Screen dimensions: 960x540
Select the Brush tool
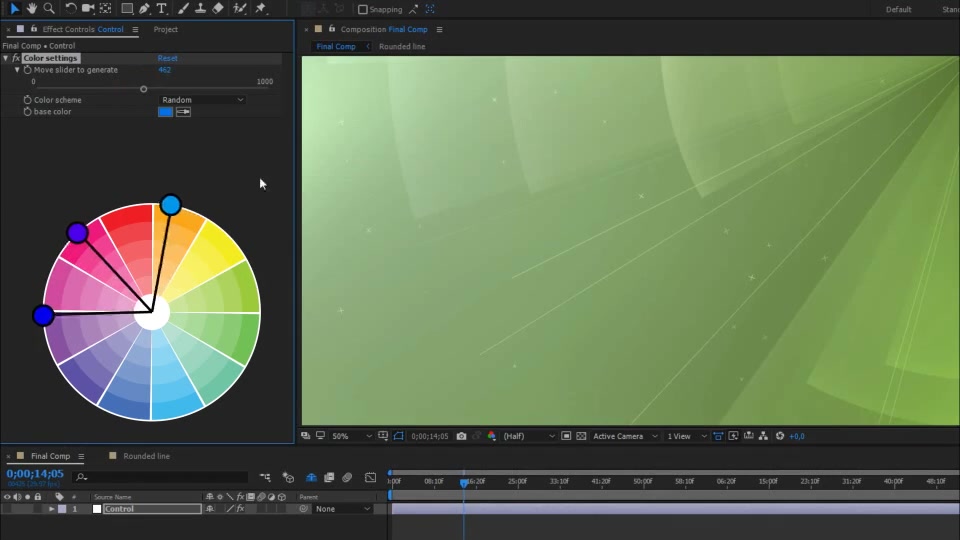182,9
